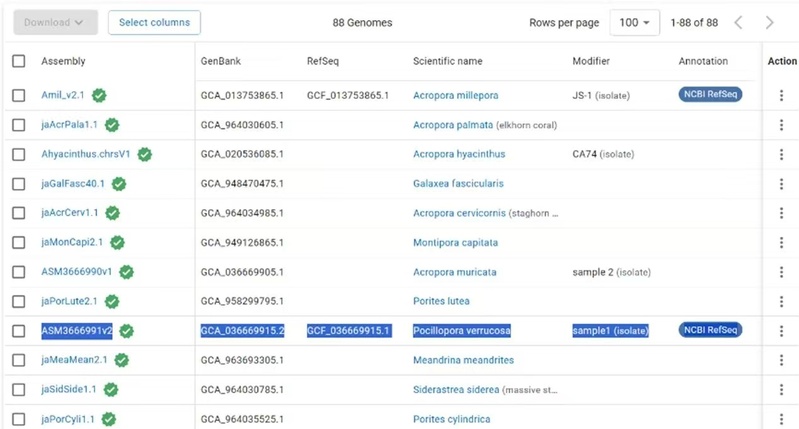Check the box for Ahyacinthus.chrsV1

(19, 154)
